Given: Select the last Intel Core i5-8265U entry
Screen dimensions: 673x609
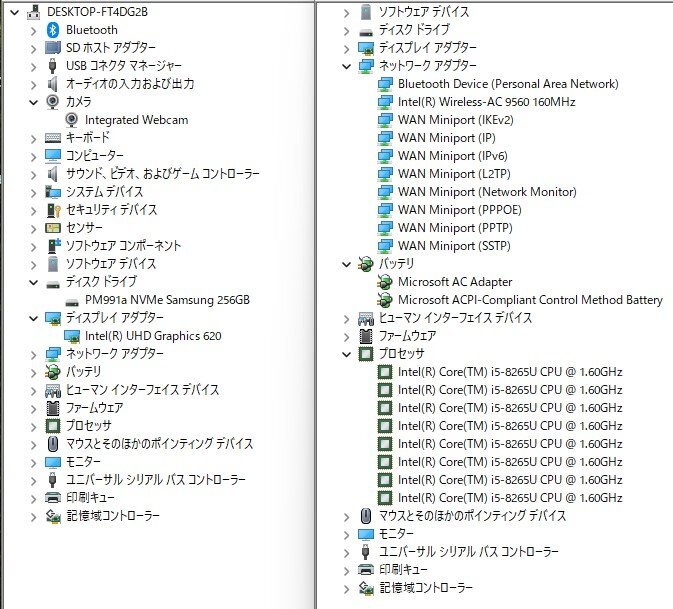Looking at the screenshot, I should coord(510,498).
